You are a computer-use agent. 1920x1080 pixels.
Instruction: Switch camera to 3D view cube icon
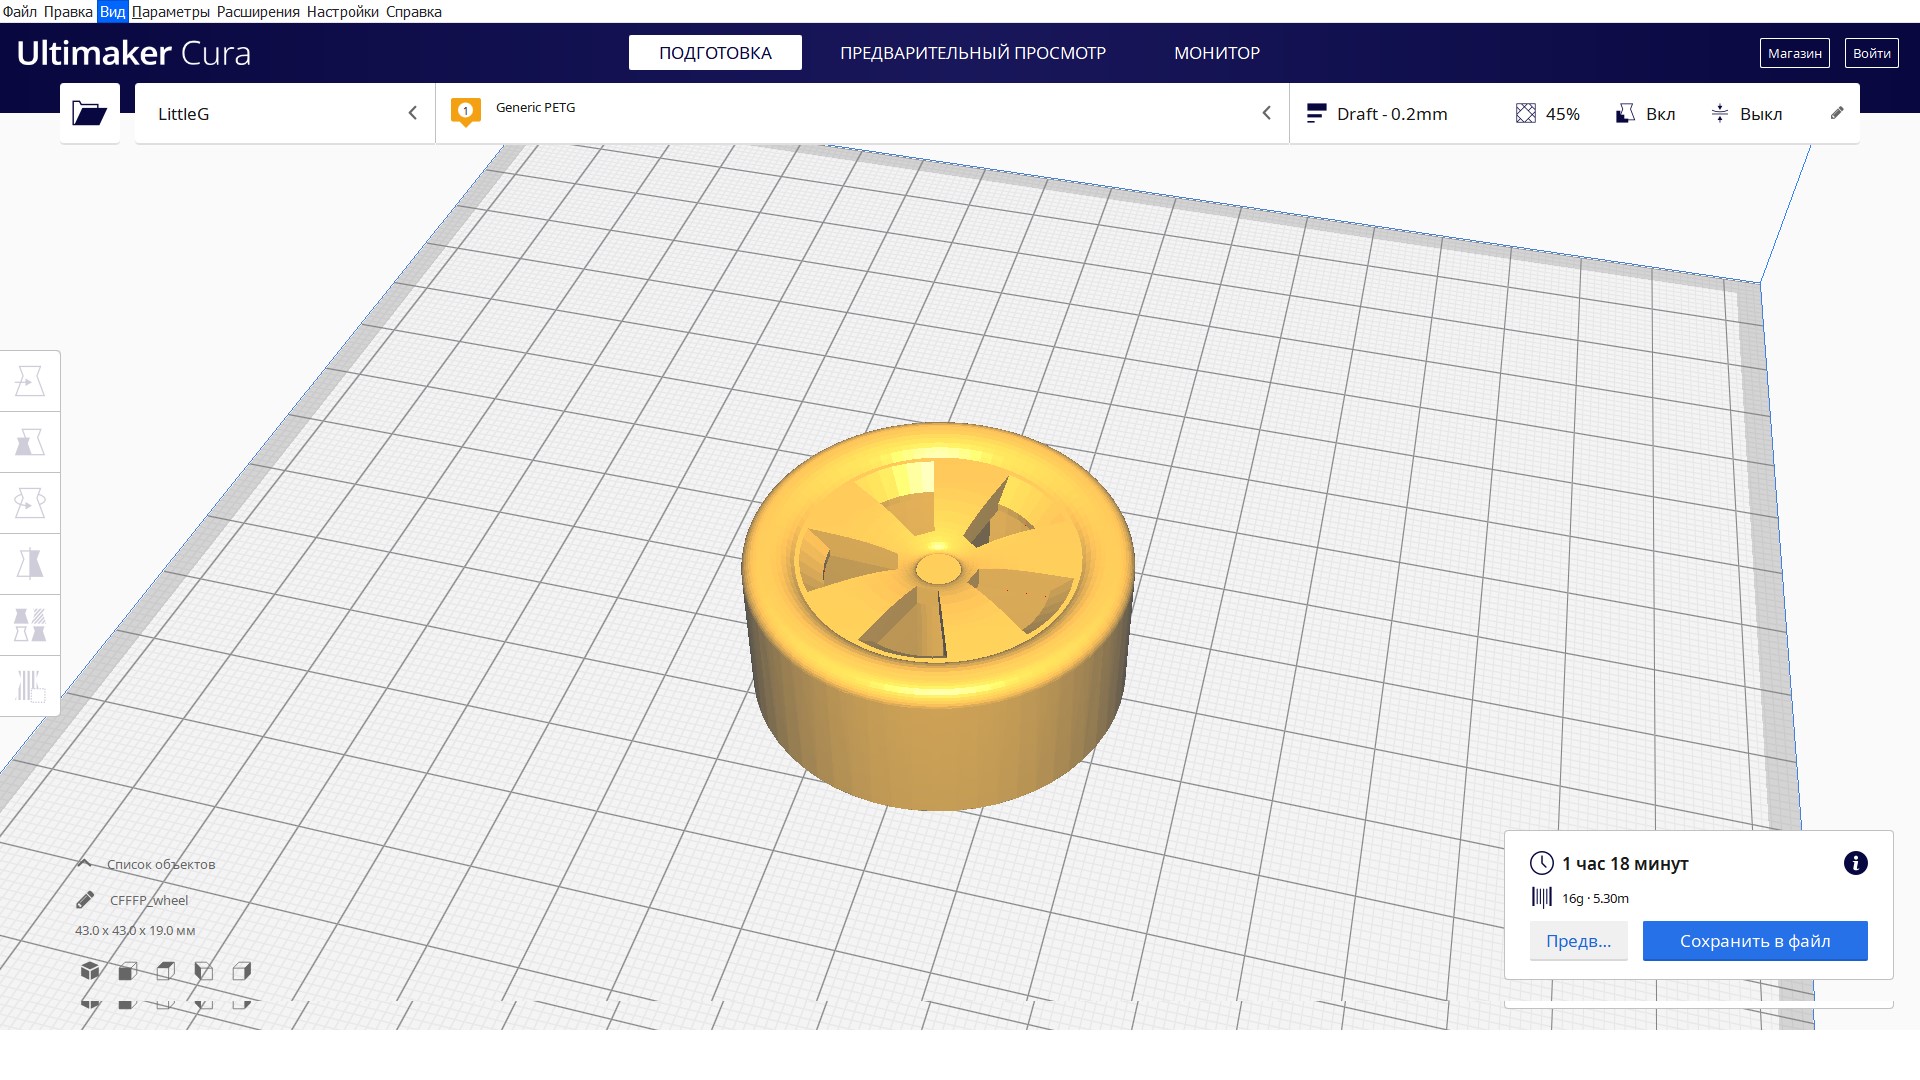[x=90, y=971]
